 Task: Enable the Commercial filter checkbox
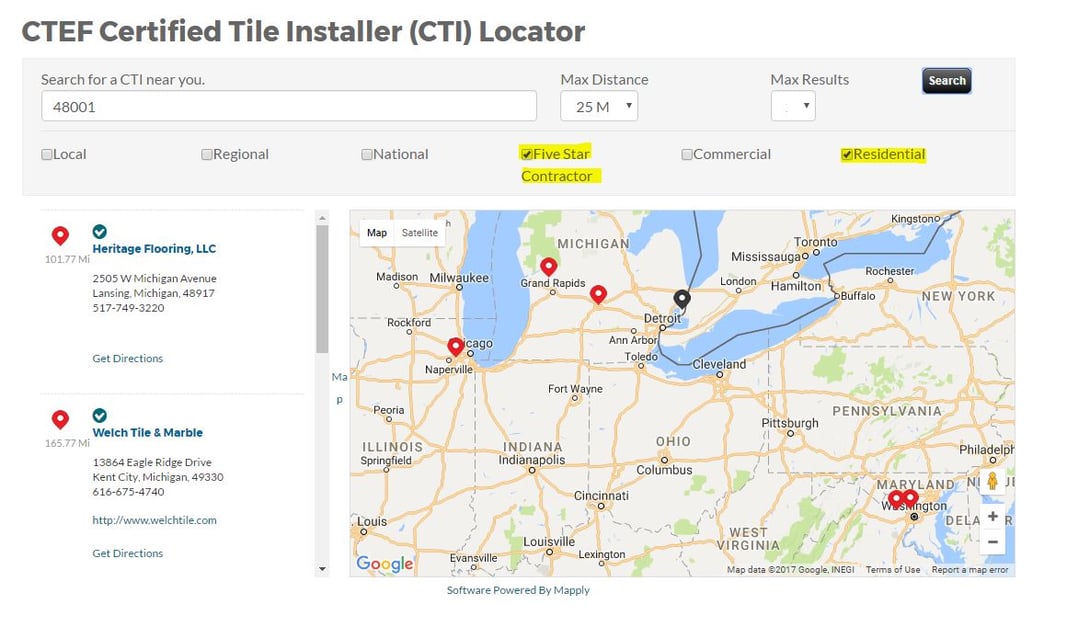tap(687, 153)
